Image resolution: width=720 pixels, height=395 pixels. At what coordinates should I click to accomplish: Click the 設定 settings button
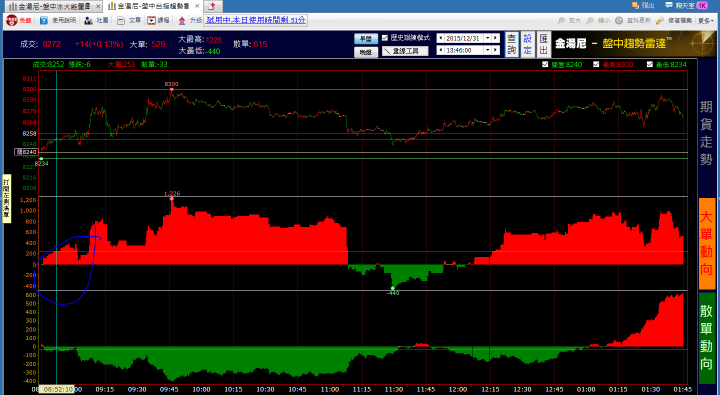(528, 45)
